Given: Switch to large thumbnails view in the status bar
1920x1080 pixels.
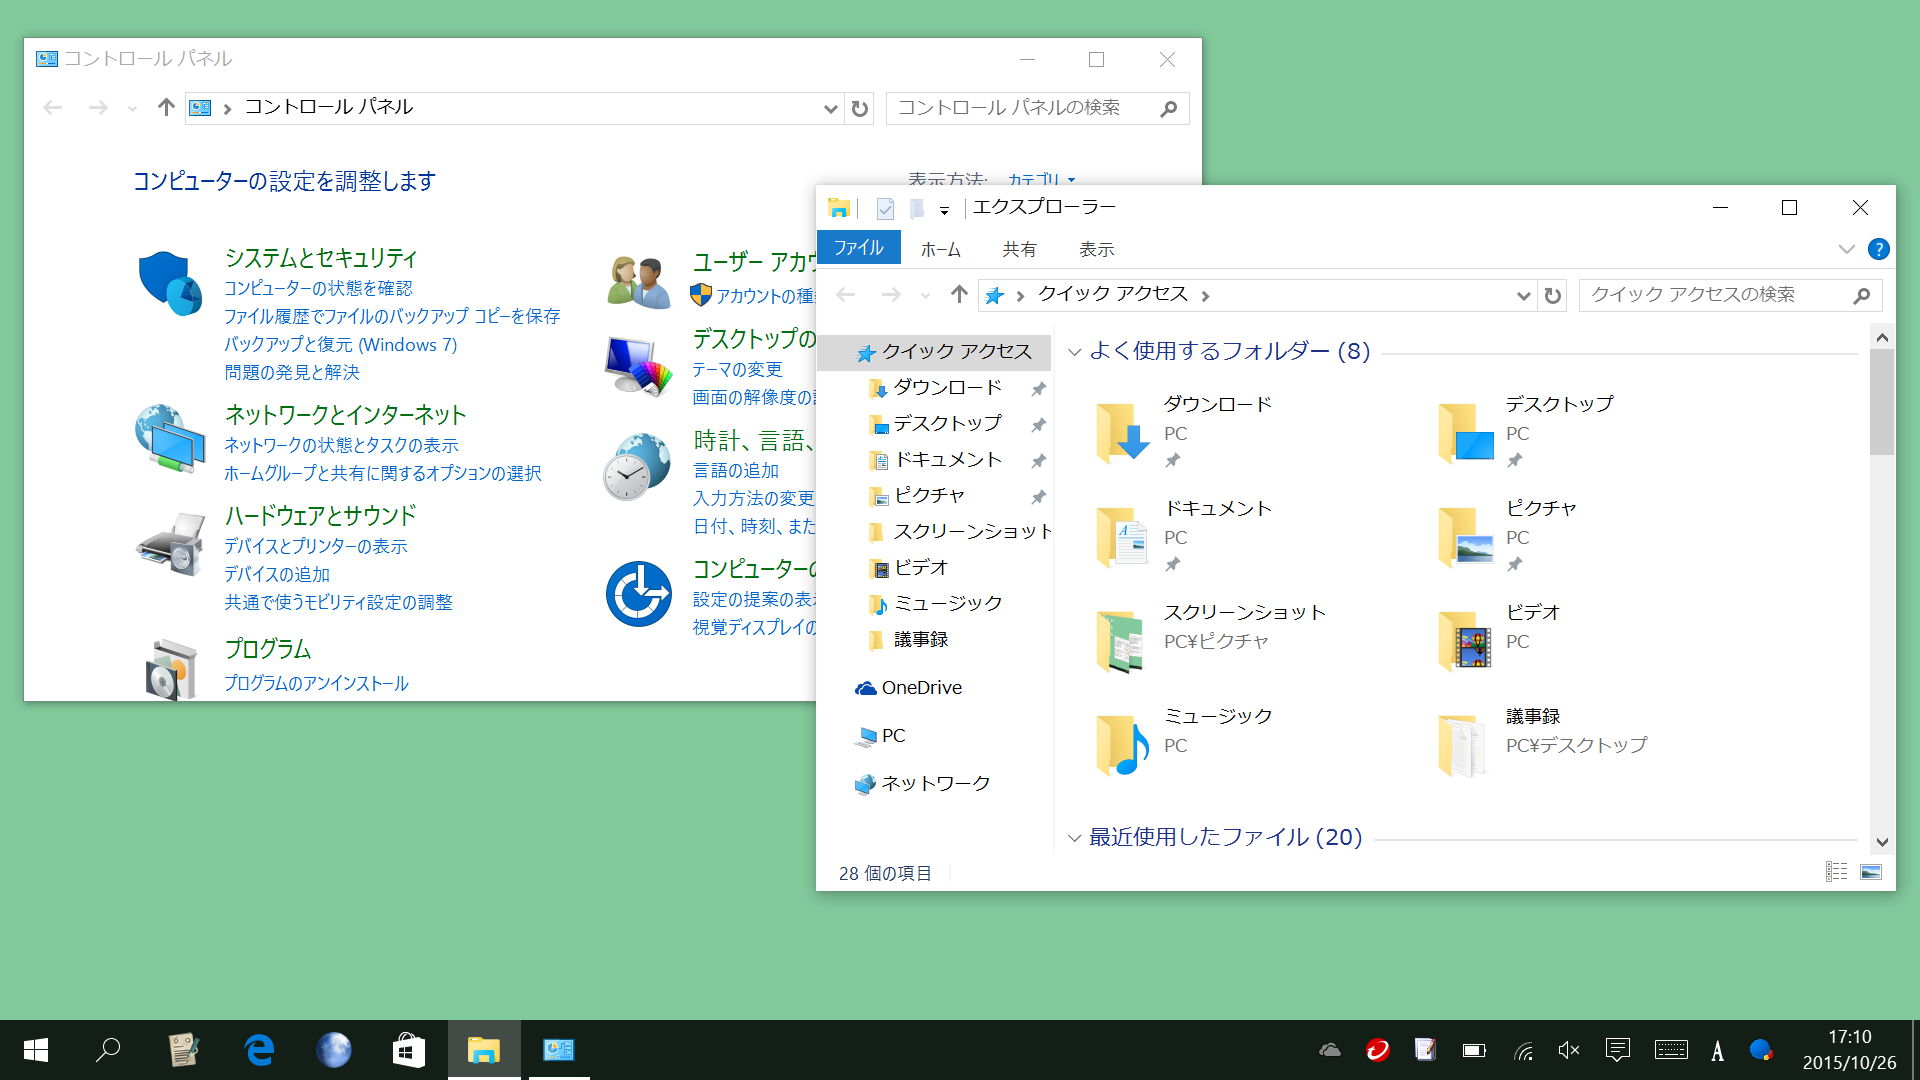Looking at the screenshot, I should [x=1870, y=872].
